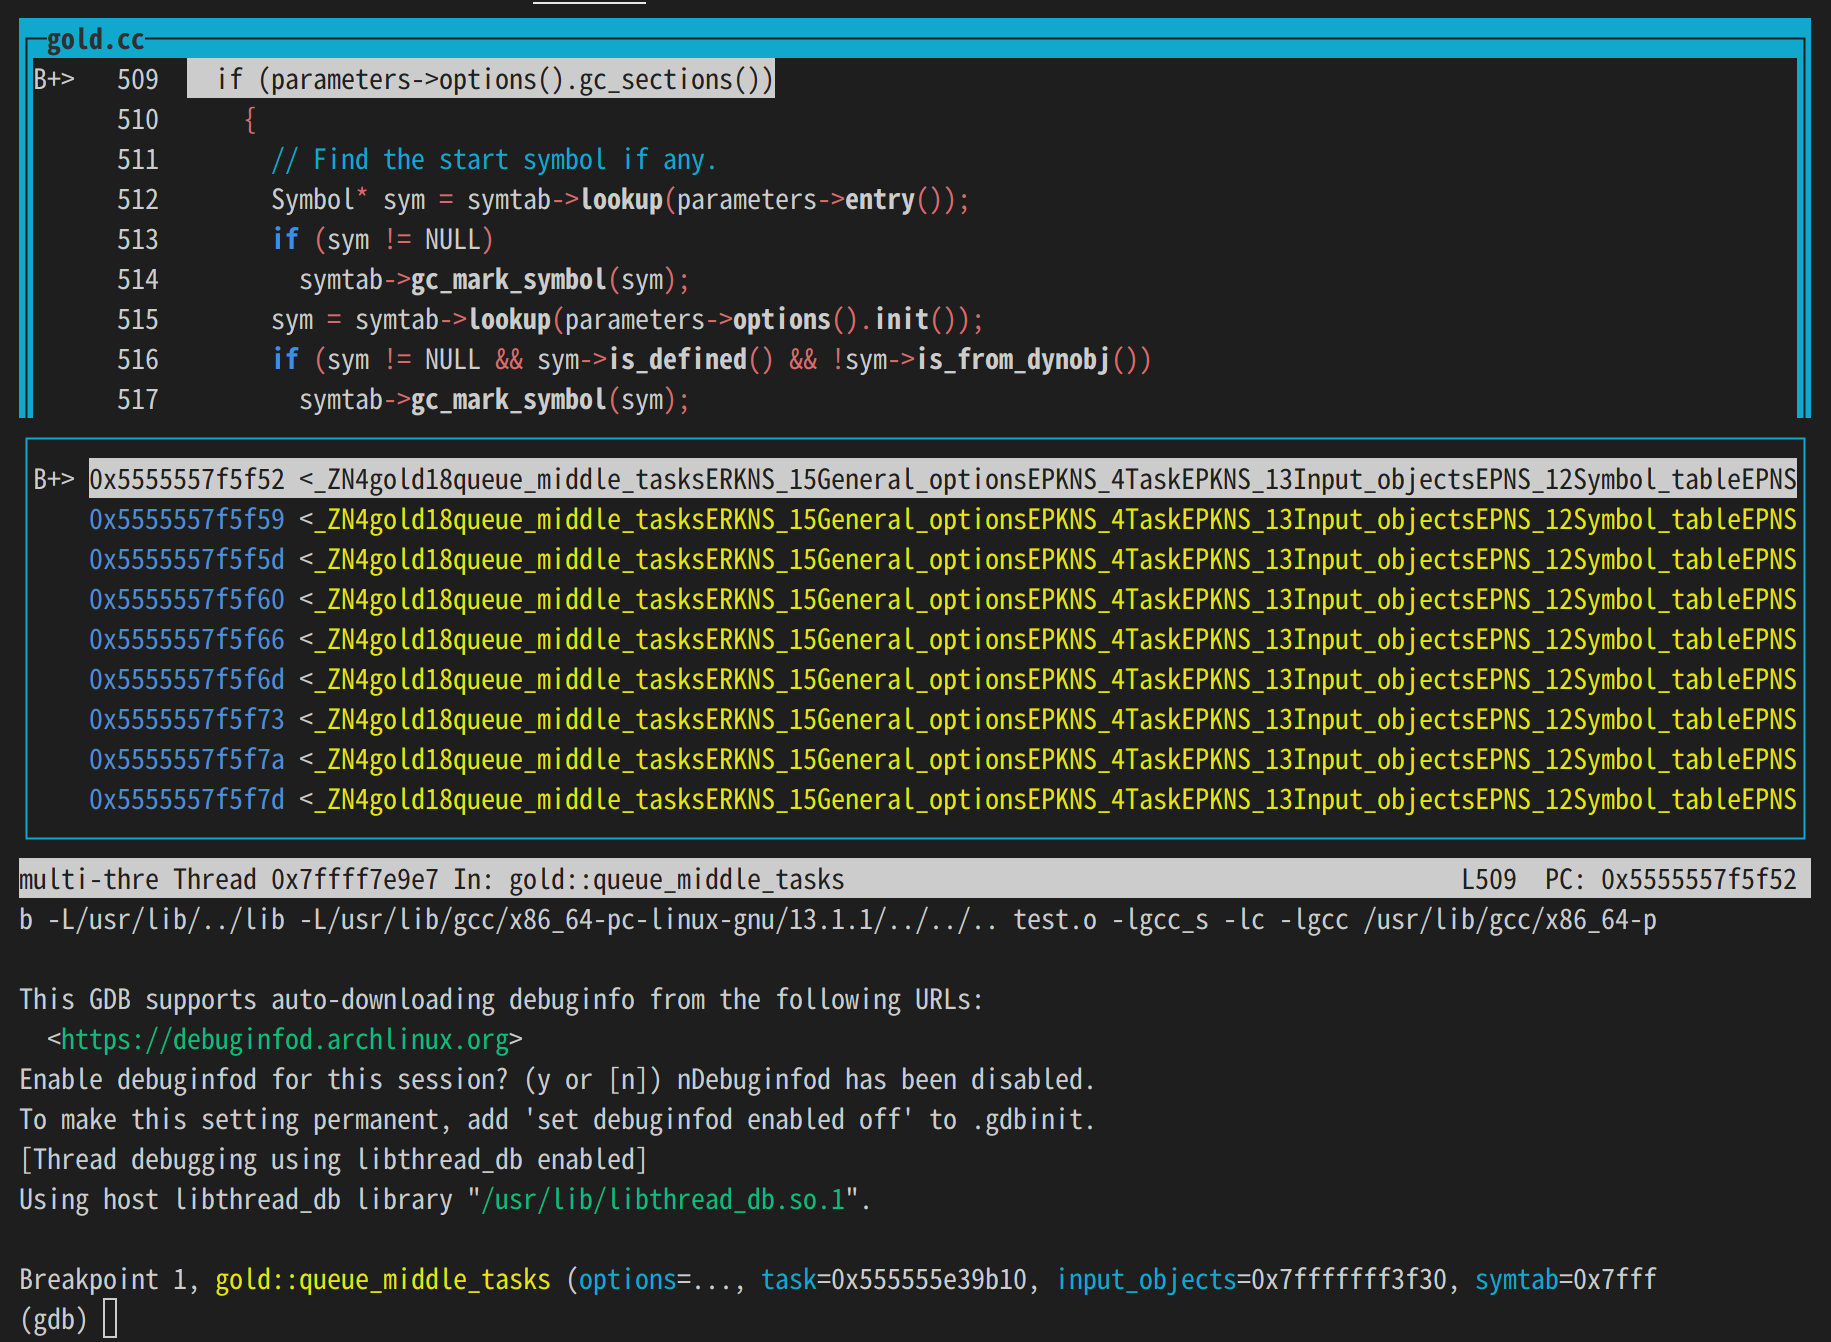Select assembly address 0x5555557f5f52
Viewport: 1831px width, 1342px height.
187,479
